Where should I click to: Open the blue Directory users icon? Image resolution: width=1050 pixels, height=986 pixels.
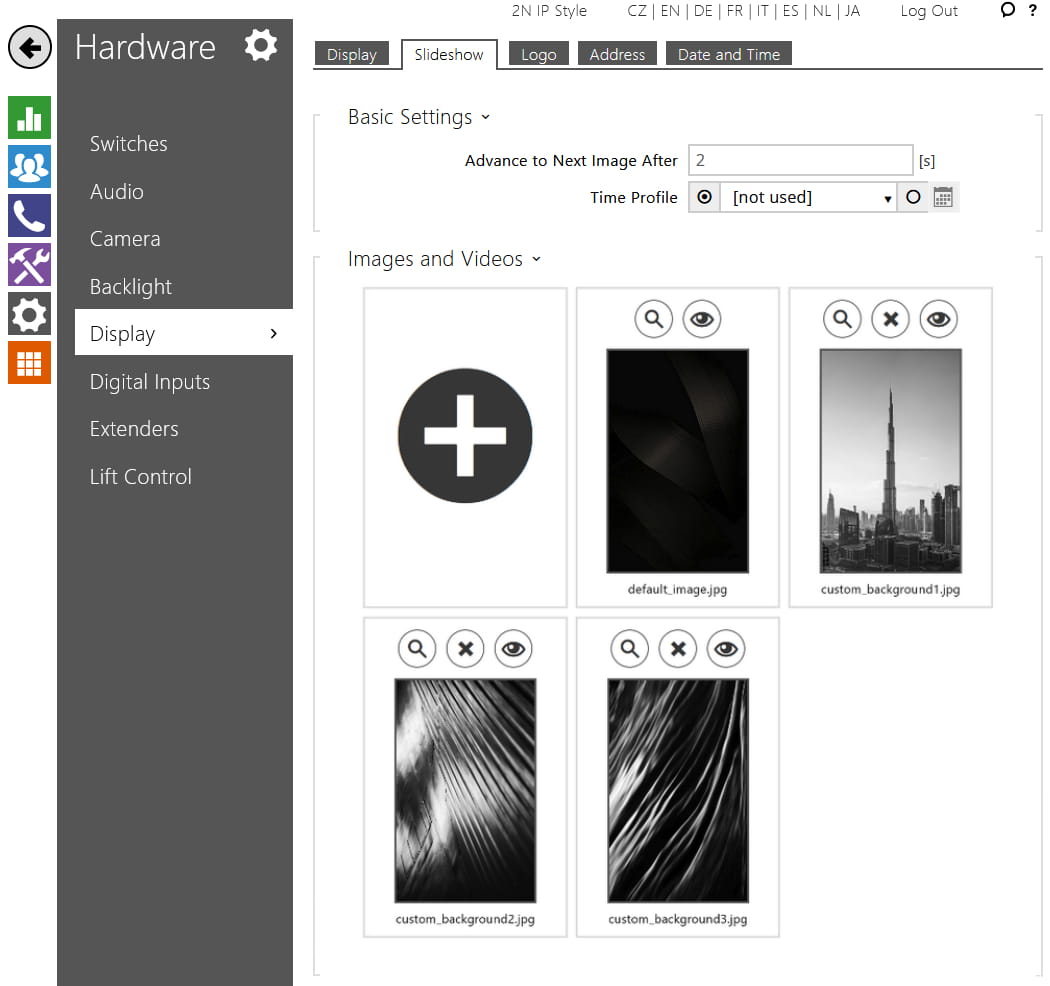pyautogui.click(x=29, y=167)
